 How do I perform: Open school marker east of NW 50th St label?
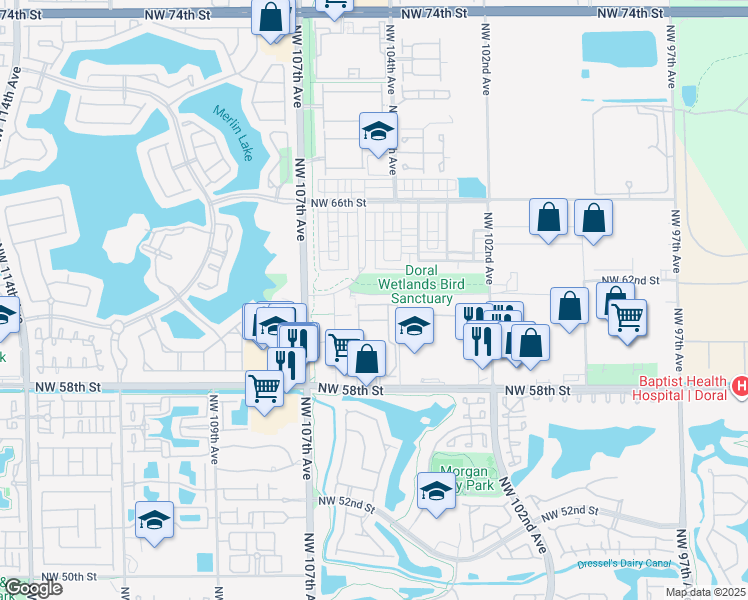pyautogui.click(x=155, y=522)
